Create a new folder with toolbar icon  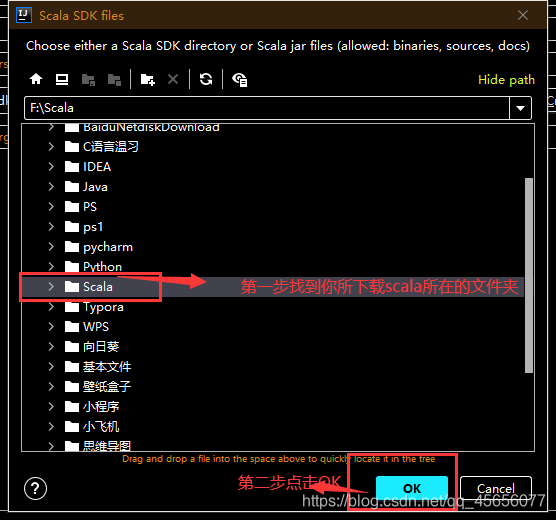coord(148,79)
